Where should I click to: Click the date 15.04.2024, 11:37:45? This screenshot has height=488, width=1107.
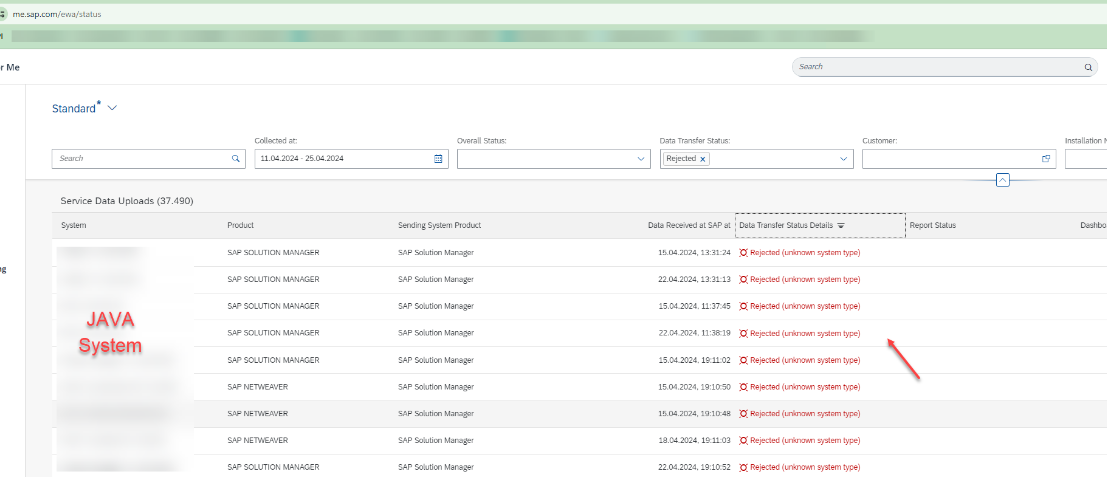tap(694, 307)
